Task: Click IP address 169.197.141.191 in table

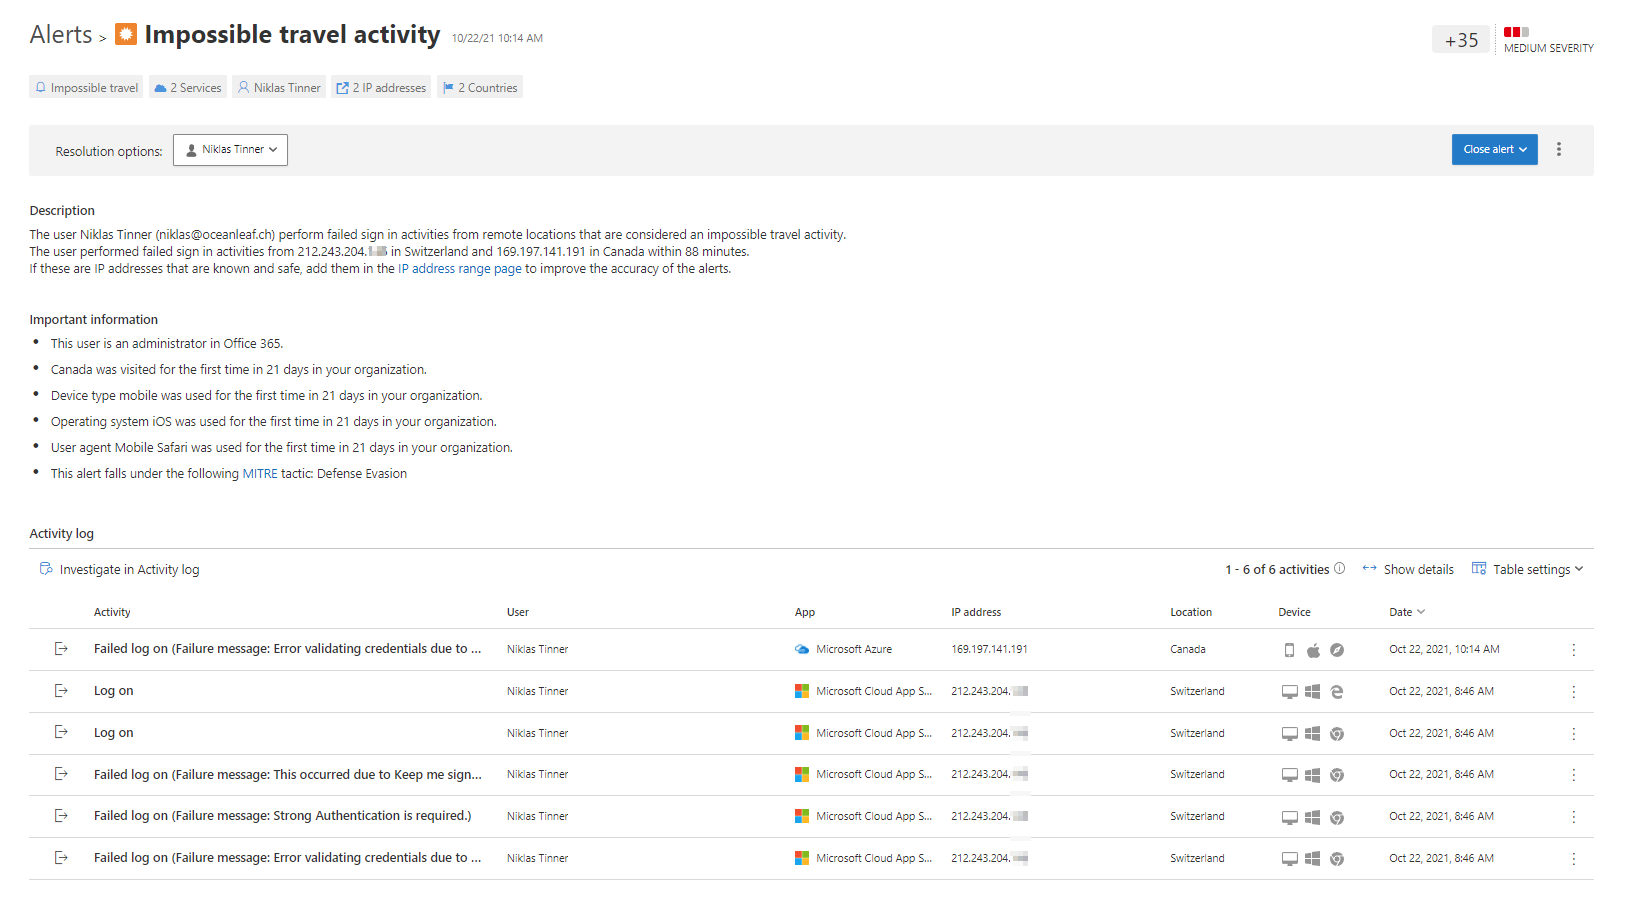Action: 989,650
